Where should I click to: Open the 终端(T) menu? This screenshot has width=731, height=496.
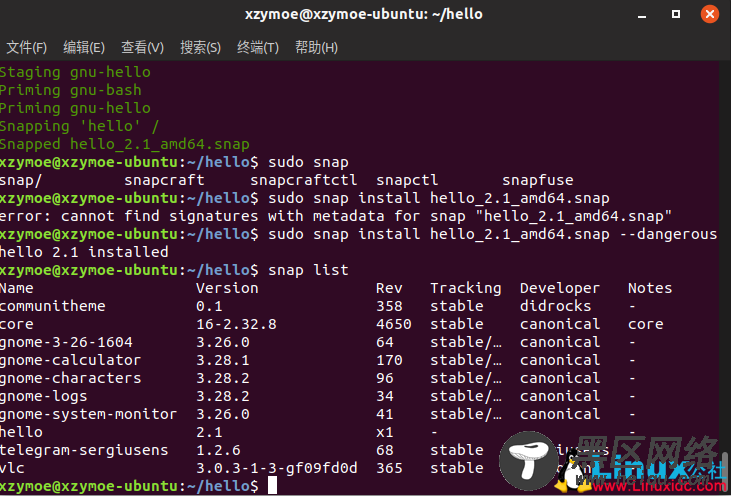(258, 47)
